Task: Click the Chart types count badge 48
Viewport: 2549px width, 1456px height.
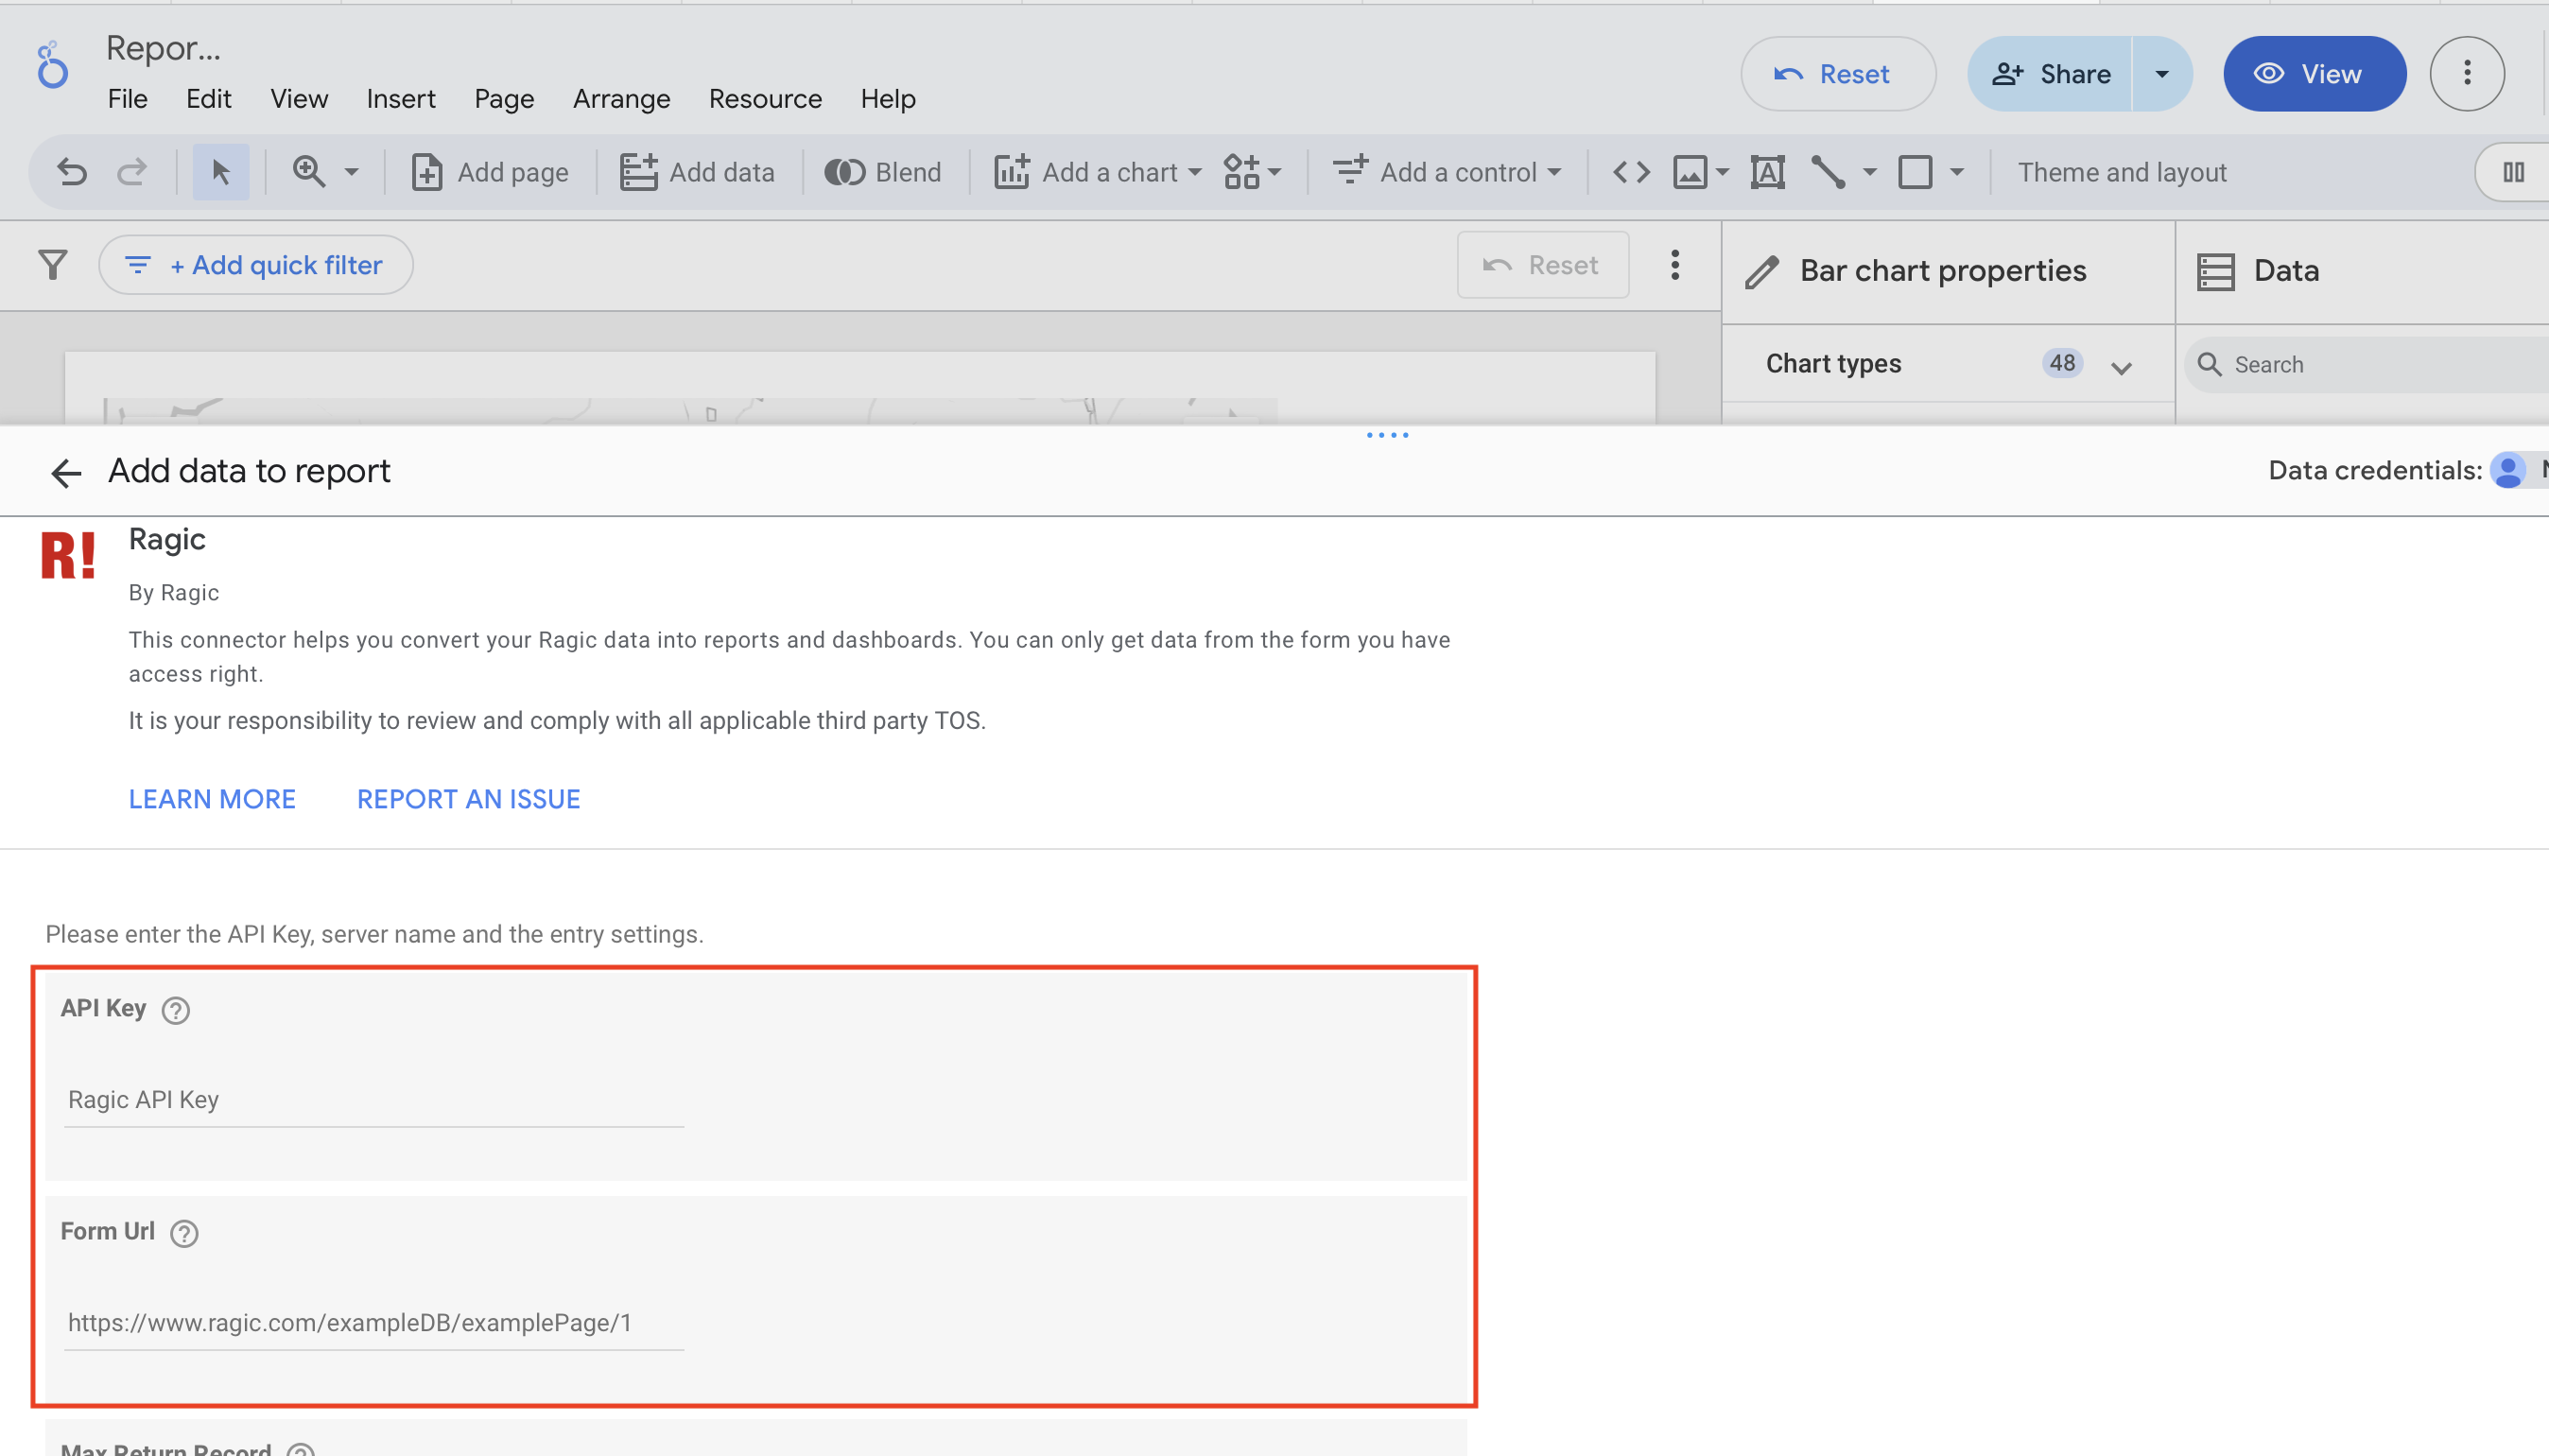Action: 2062,363
